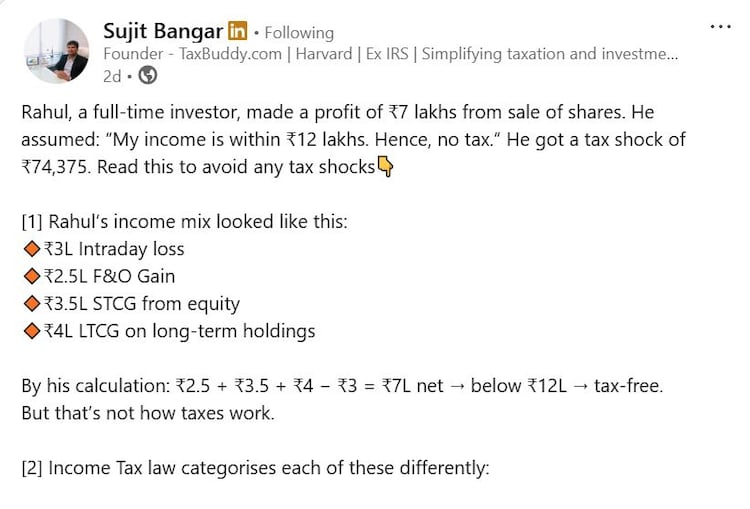This screenshot has width=750, height=509.
Task: Click the '[2] Income Tax law categorises' line
Action: [x=255, y=467]
